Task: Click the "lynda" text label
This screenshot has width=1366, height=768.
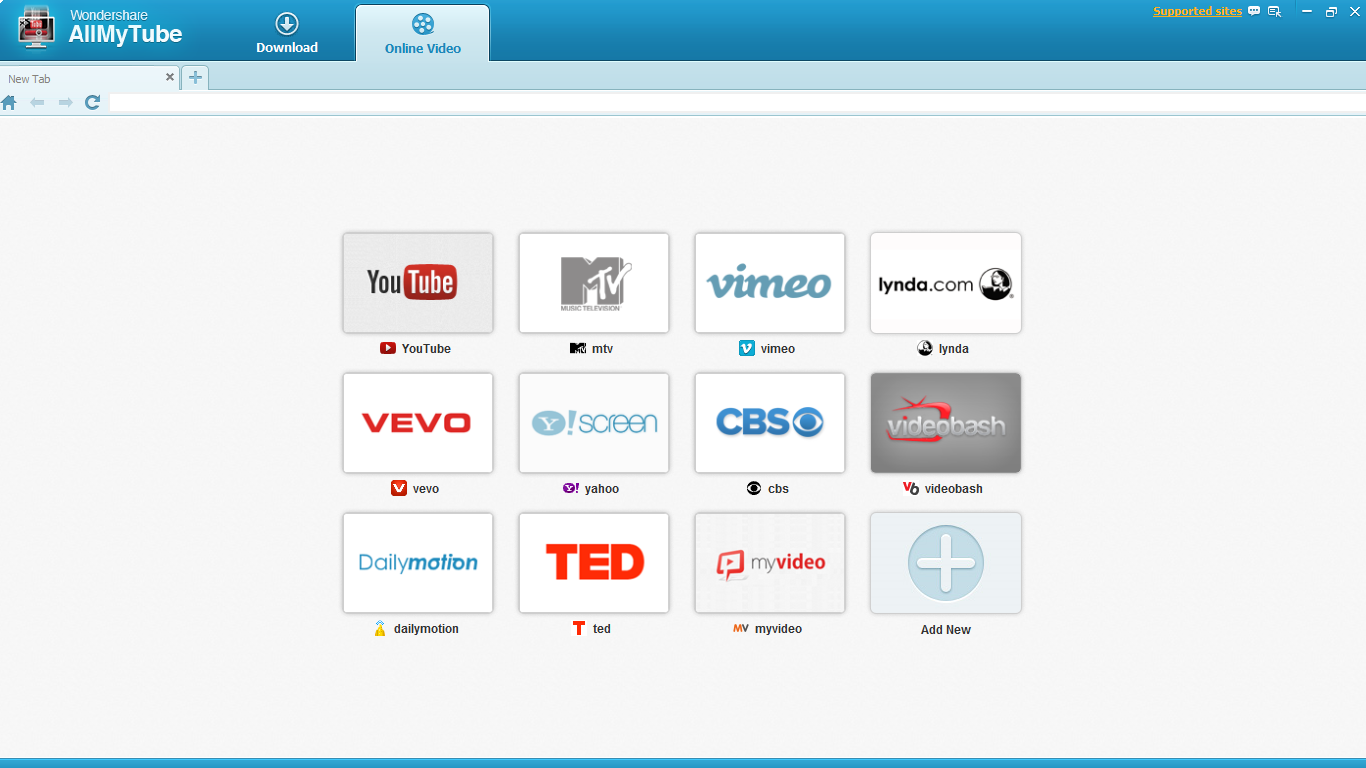Action: pyautogui.click(x=954, y=349)
